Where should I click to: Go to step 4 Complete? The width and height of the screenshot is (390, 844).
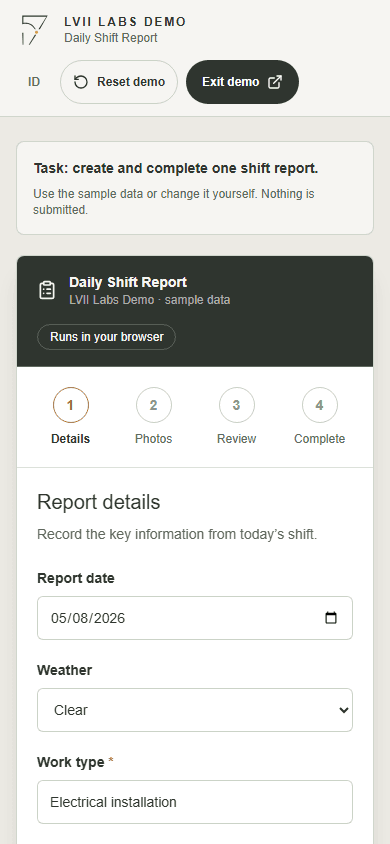(x=320, y=417)
